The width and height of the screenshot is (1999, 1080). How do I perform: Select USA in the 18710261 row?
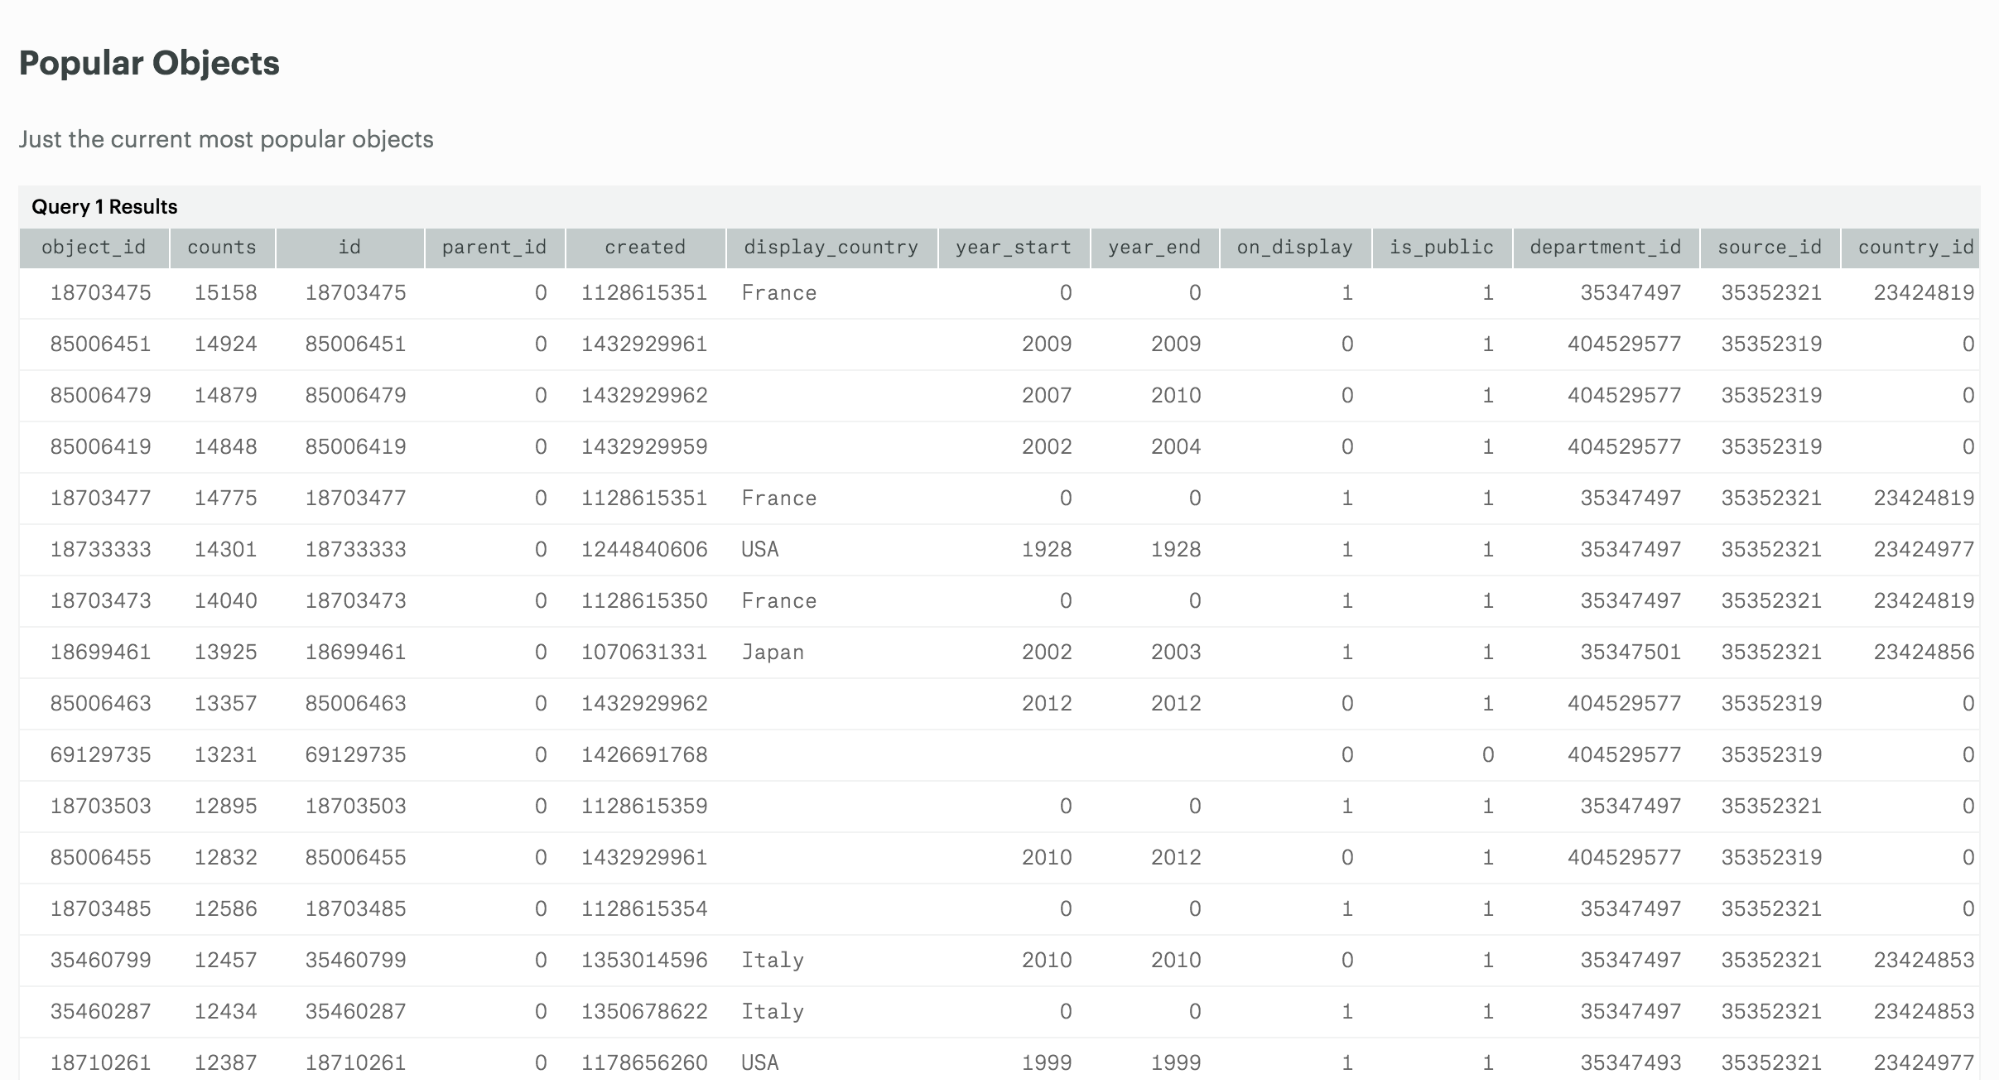(760, 1062)
